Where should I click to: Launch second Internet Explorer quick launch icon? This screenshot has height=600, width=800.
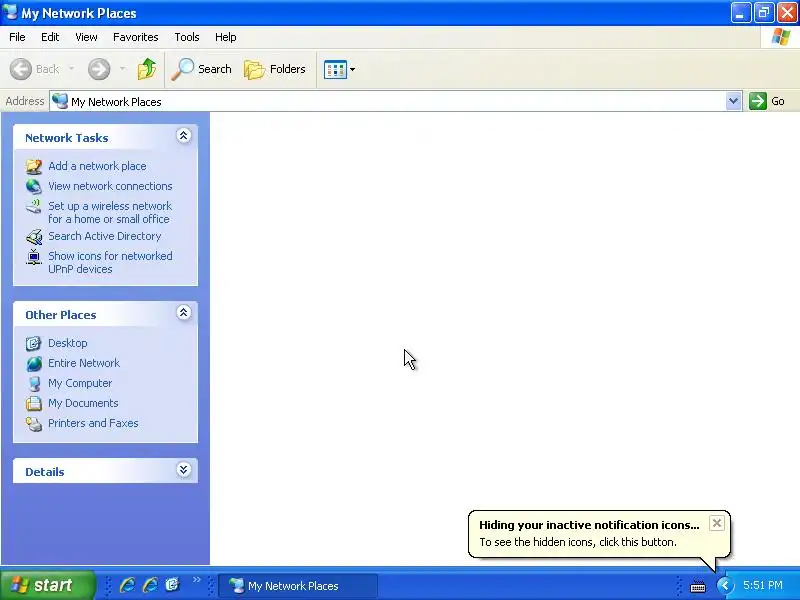(x=149, y=585)
